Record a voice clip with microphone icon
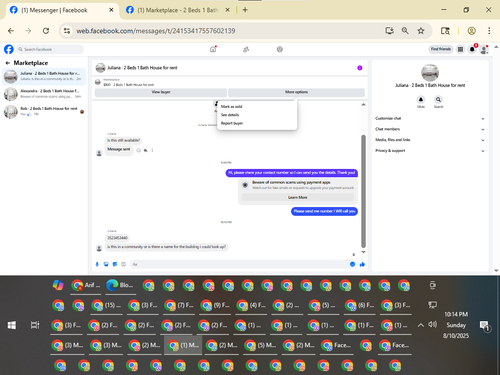 pos(97,264)
